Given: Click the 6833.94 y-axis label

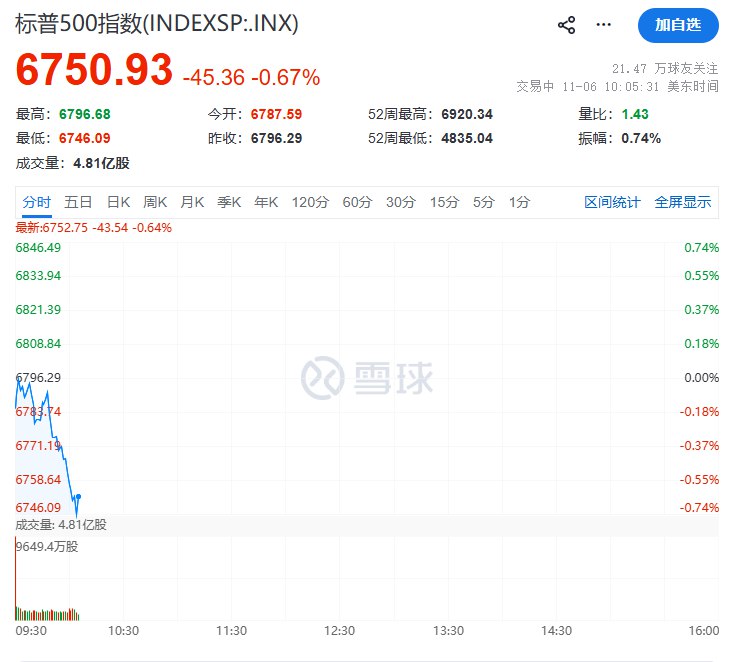Looking at the screenshot, I should click(38, 276).
